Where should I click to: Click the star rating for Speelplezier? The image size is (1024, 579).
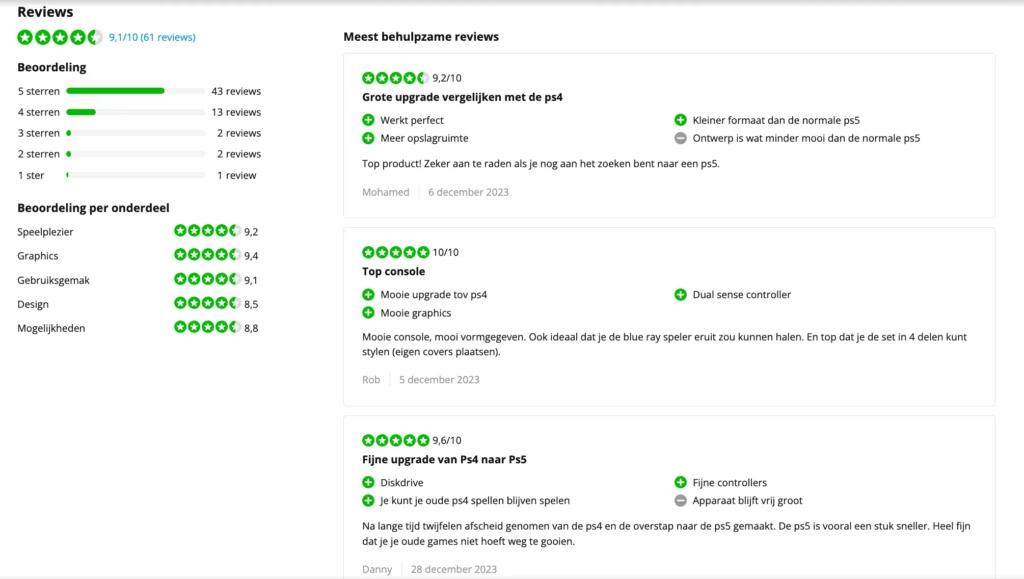[x=205, y=231]
